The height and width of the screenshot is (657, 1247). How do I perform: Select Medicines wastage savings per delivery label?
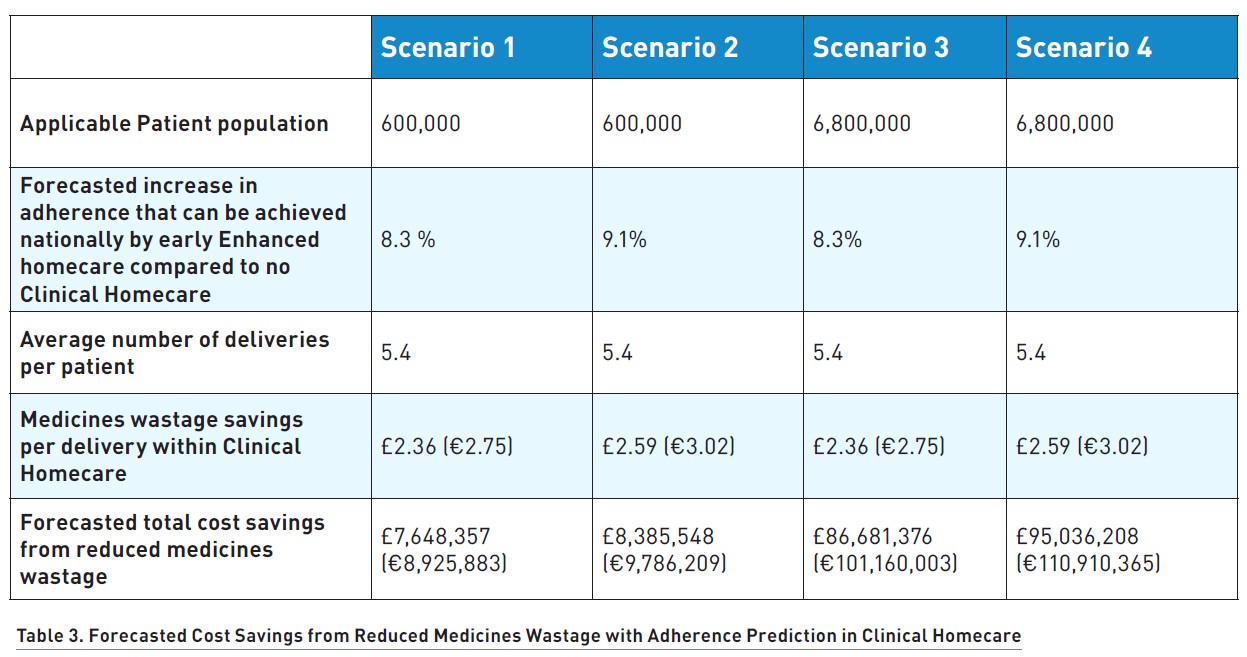click(x=161, y=446)
